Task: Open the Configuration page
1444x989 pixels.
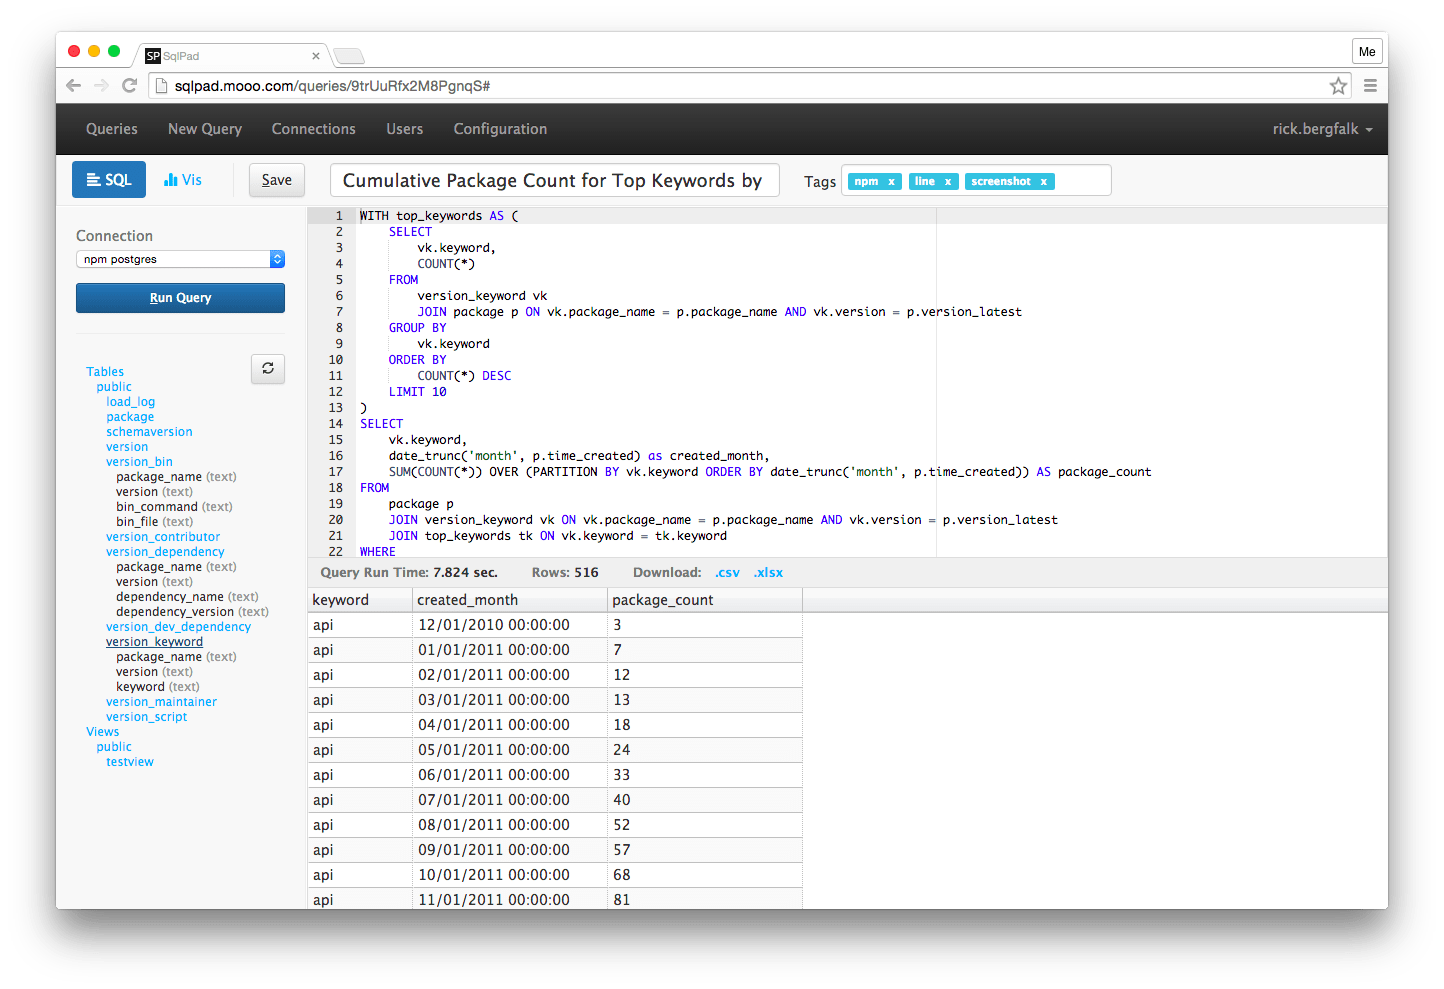Action: tap(500, 129)
